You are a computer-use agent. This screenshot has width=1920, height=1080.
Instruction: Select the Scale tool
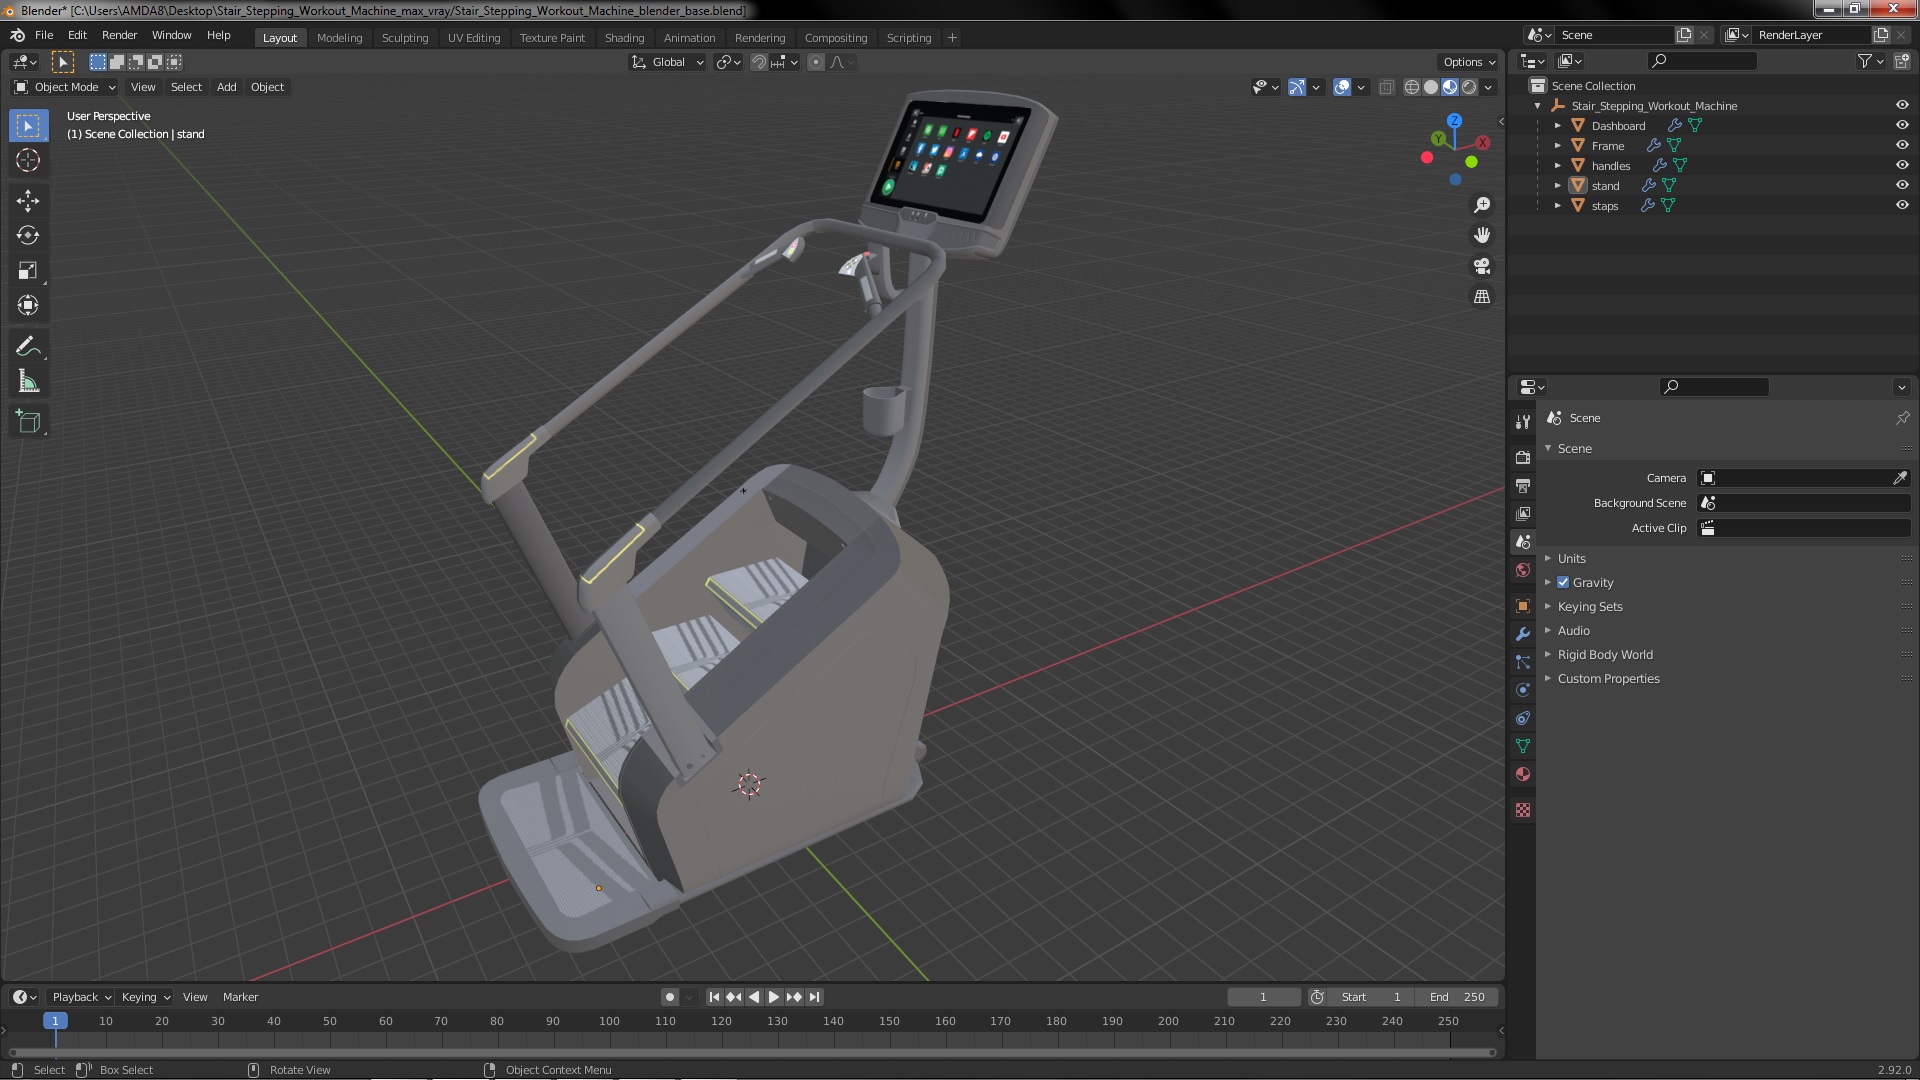[28, 271]
